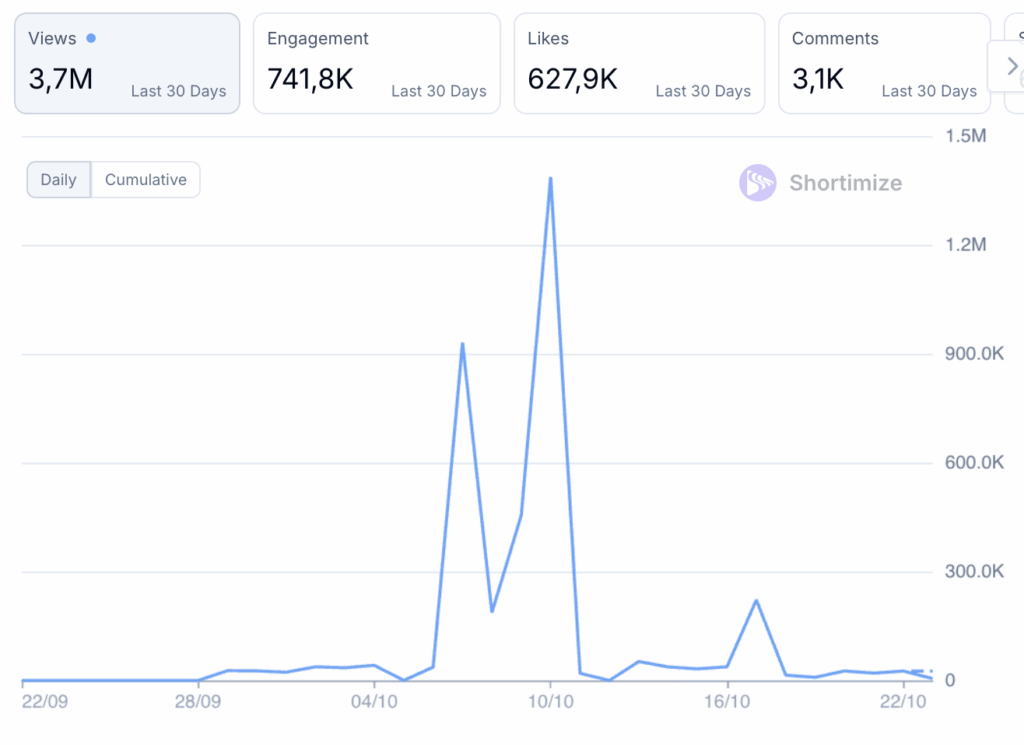The height and width of the screenshot is (745, 1024).
Task: Click the 04/10 x-axis date label
Action: (x=374, y=701)
